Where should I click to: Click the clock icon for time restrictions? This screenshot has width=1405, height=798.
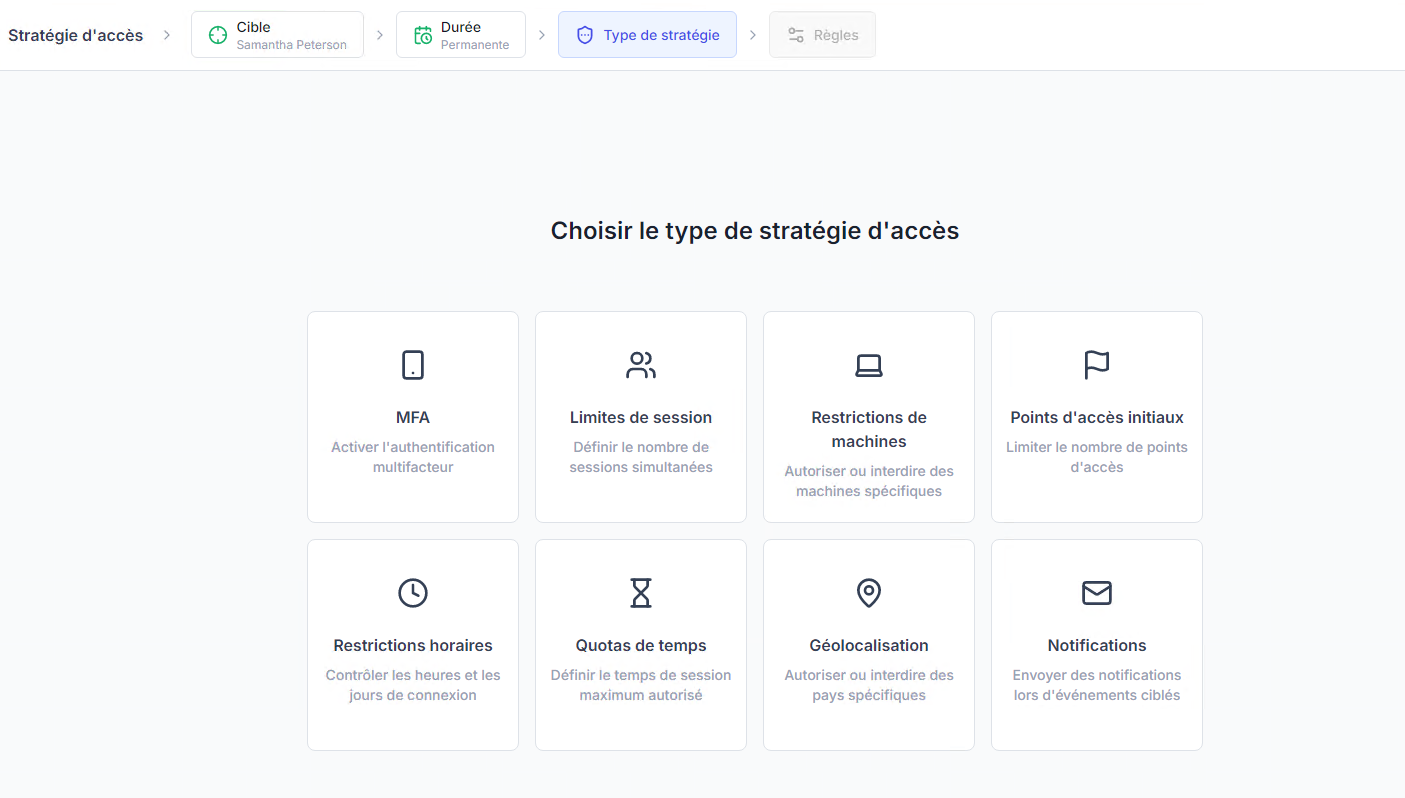coord(413,593)
